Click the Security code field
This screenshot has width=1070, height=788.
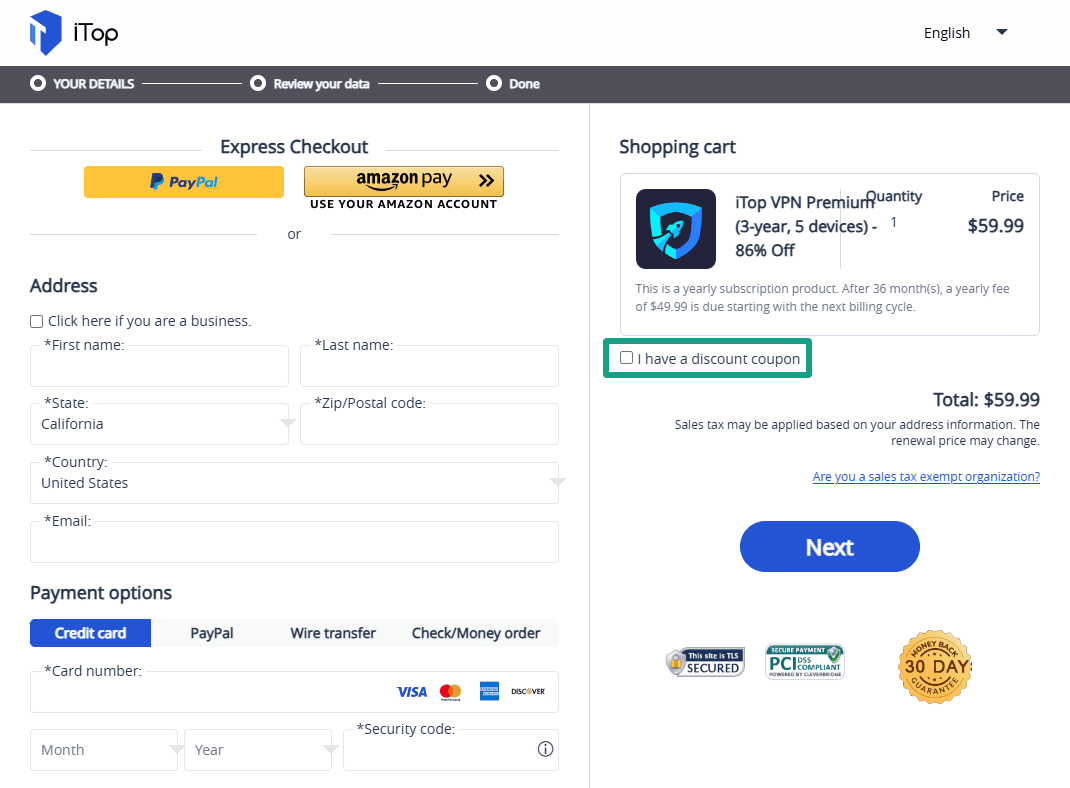pyautogui.click(x=451, y=750)
